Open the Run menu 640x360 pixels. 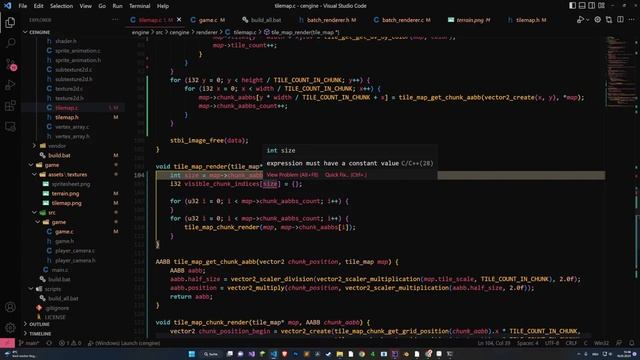[x=117, y=6]
